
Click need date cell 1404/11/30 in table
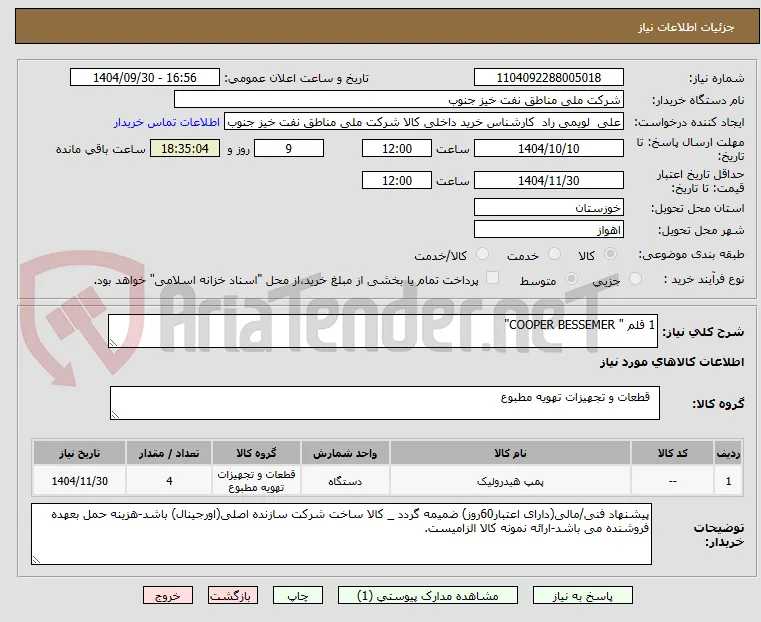pos(80,481)
